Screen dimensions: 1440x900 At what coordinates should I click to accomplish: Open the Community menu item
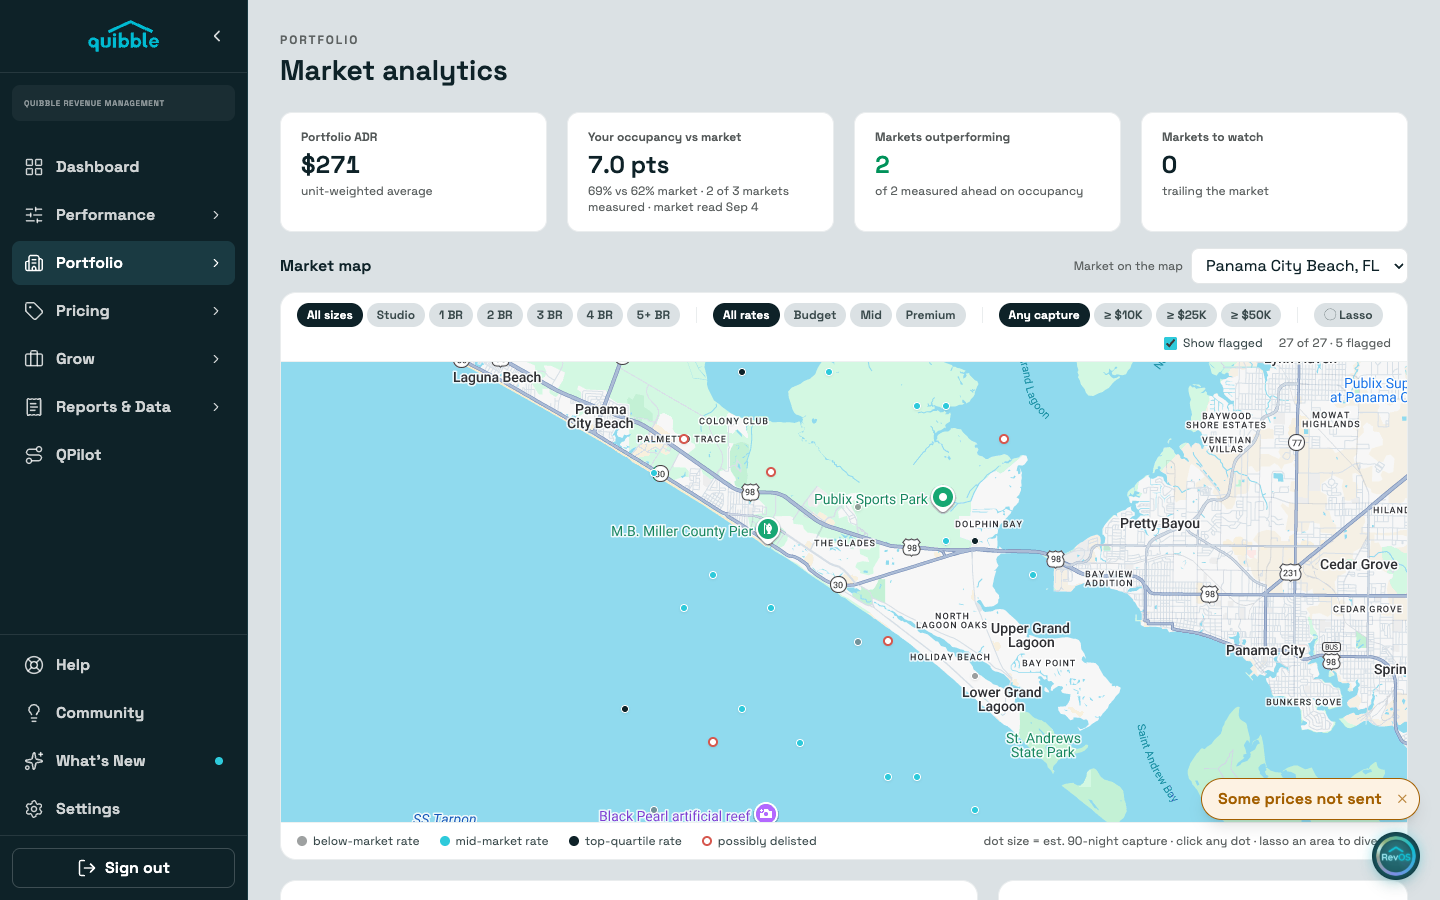[x=123, y=713]
